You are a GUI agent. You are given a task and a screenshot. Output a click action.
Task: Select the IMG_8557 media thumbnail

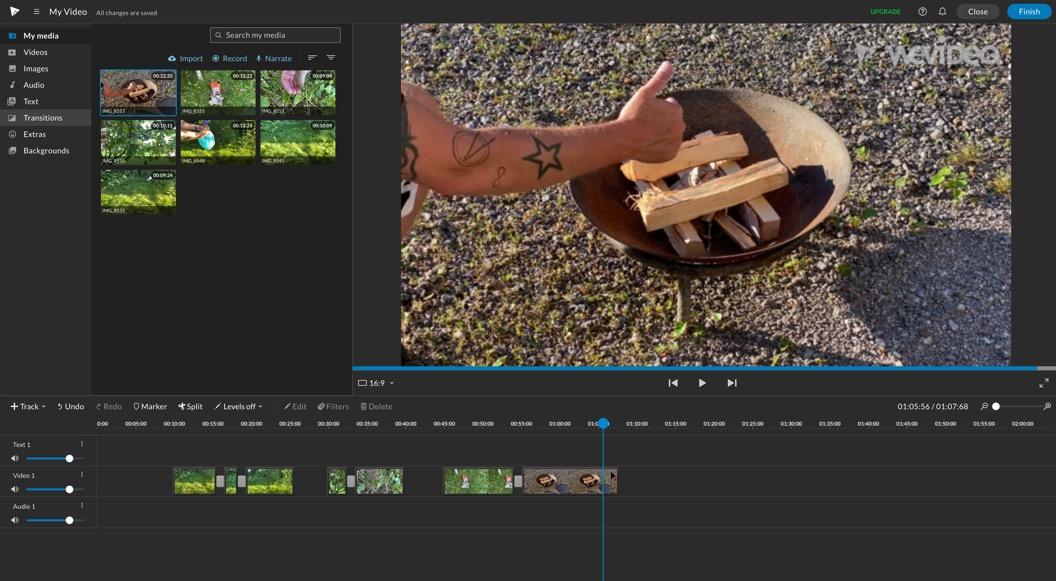coord(138,92)
